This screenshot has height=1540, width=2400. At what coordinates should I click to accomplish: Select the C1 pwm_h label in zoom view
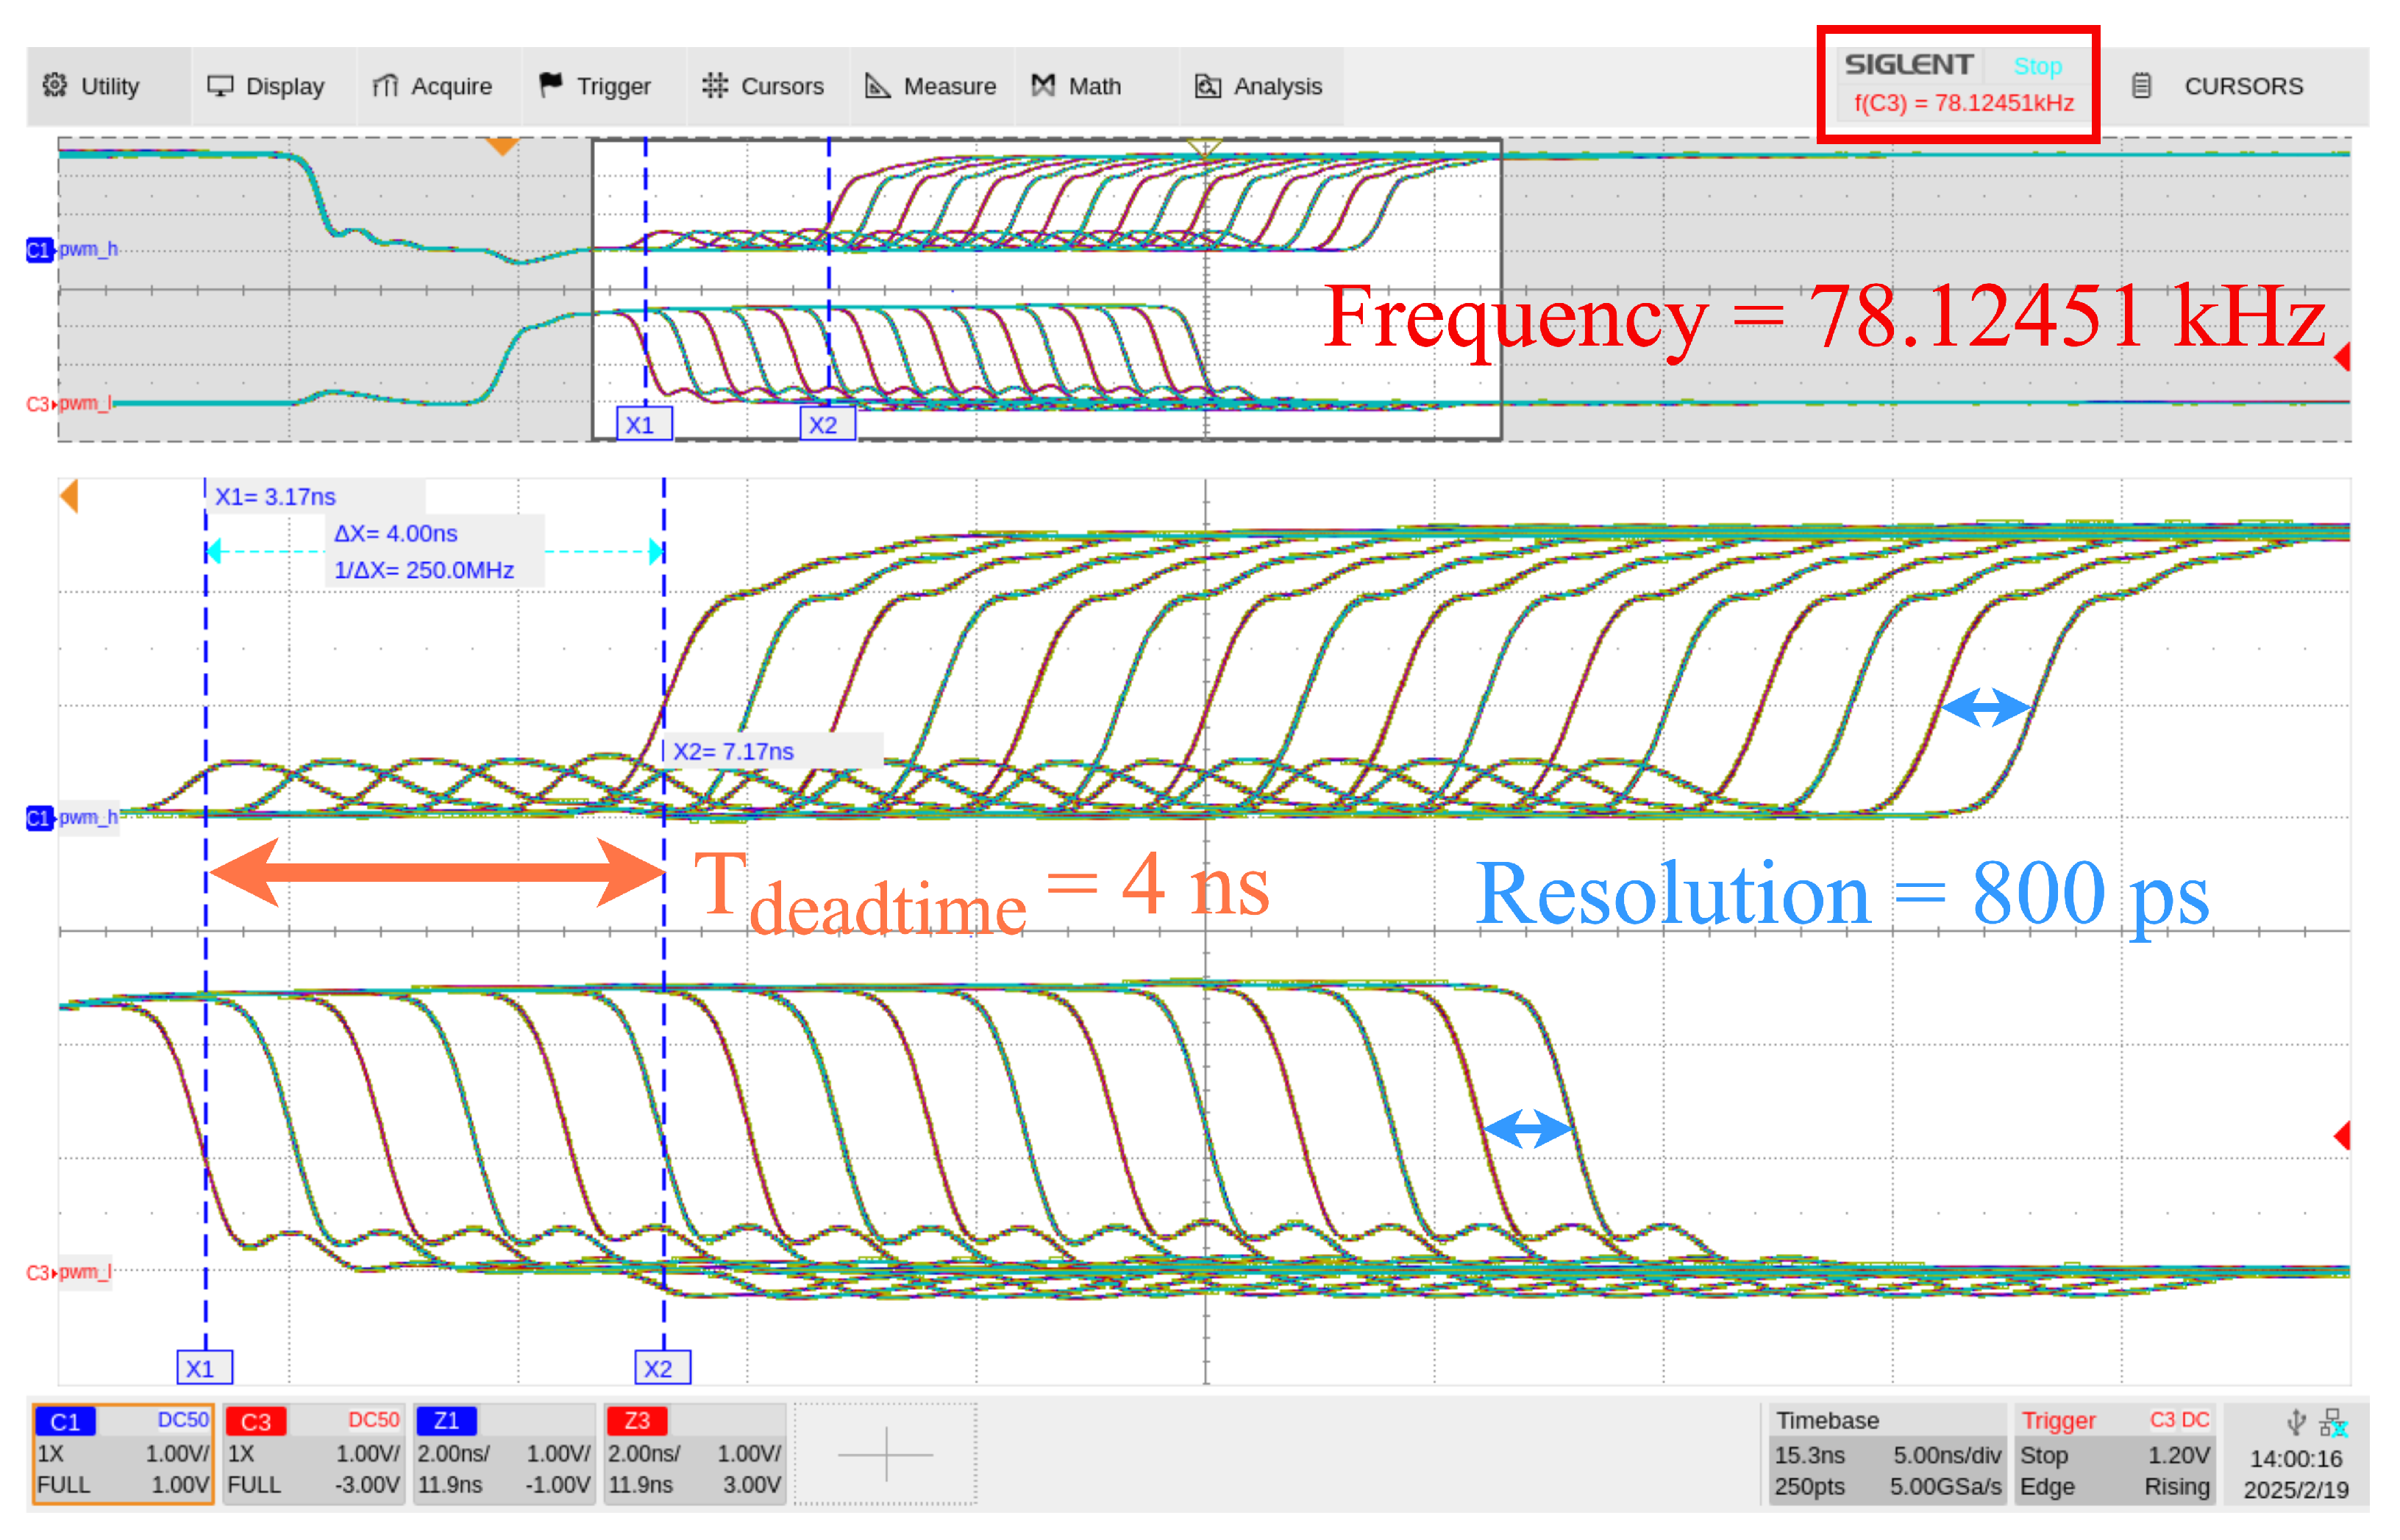point(72,817)
